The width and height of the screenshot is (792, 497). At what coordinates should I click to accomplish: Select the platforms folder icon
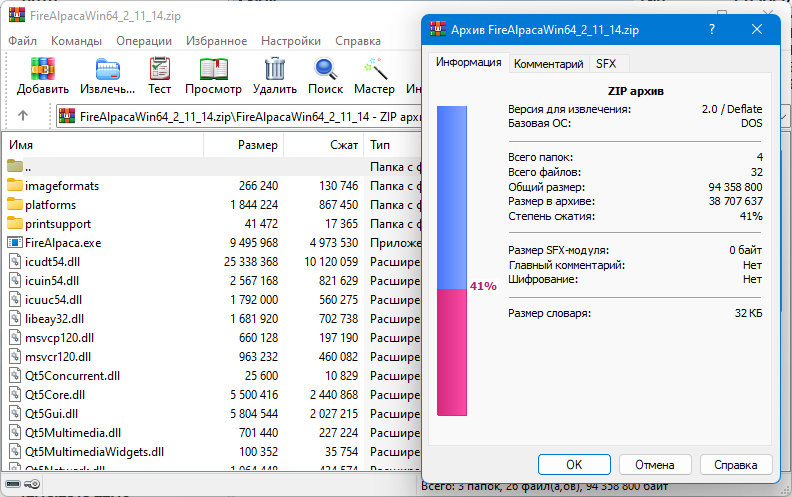point(15,205)
